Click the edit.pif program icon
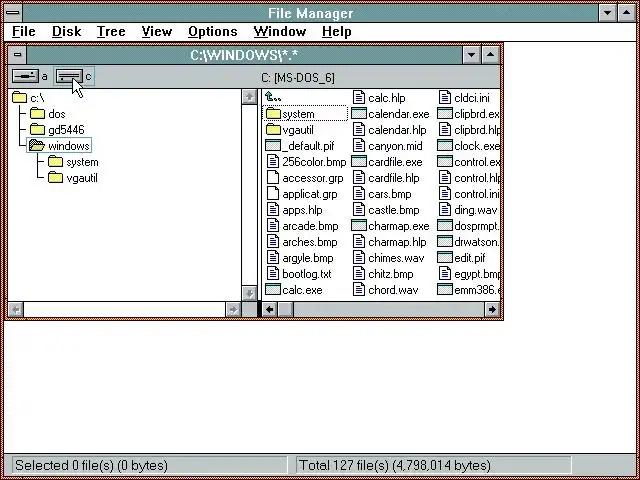 (445, 258)
